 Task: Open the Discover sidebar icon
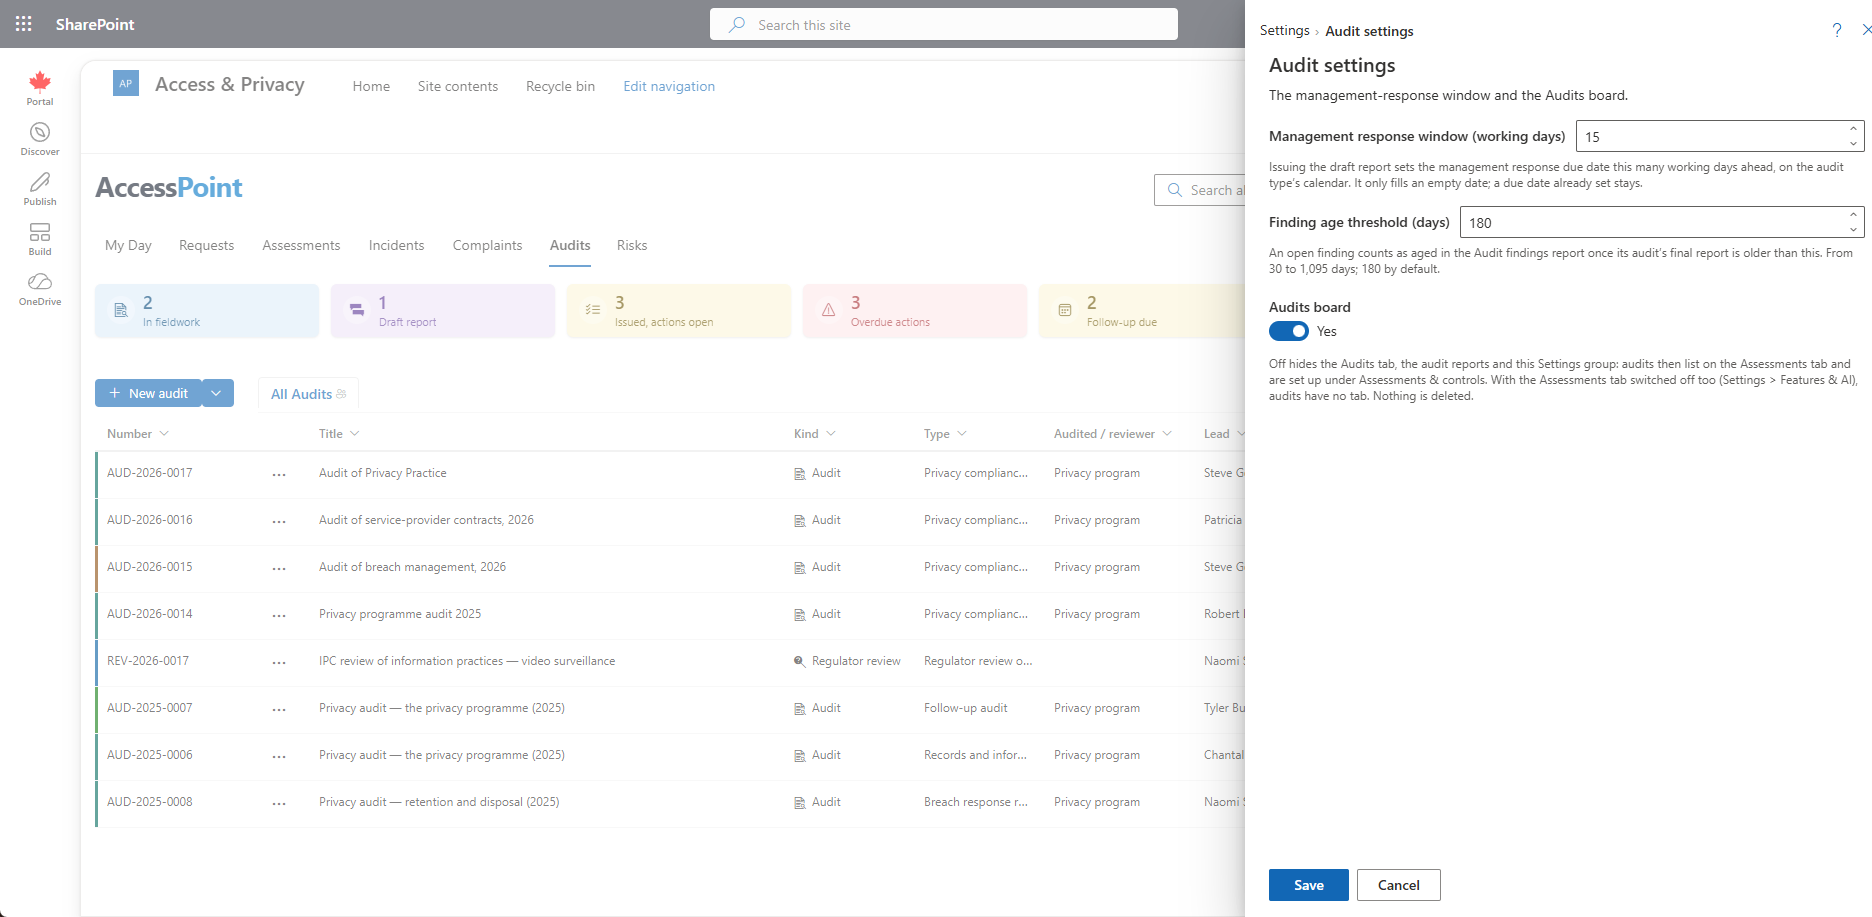40,132
